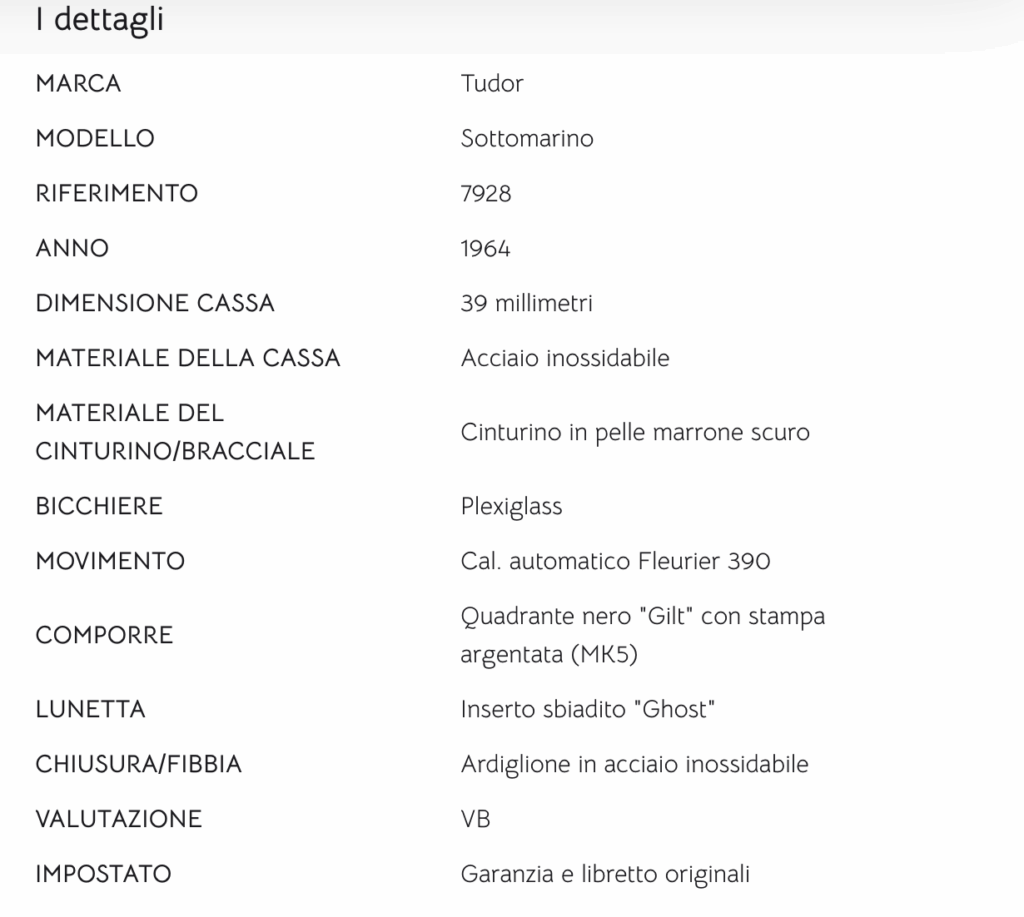Click the "I dettagli" section heading

[99, 20]
